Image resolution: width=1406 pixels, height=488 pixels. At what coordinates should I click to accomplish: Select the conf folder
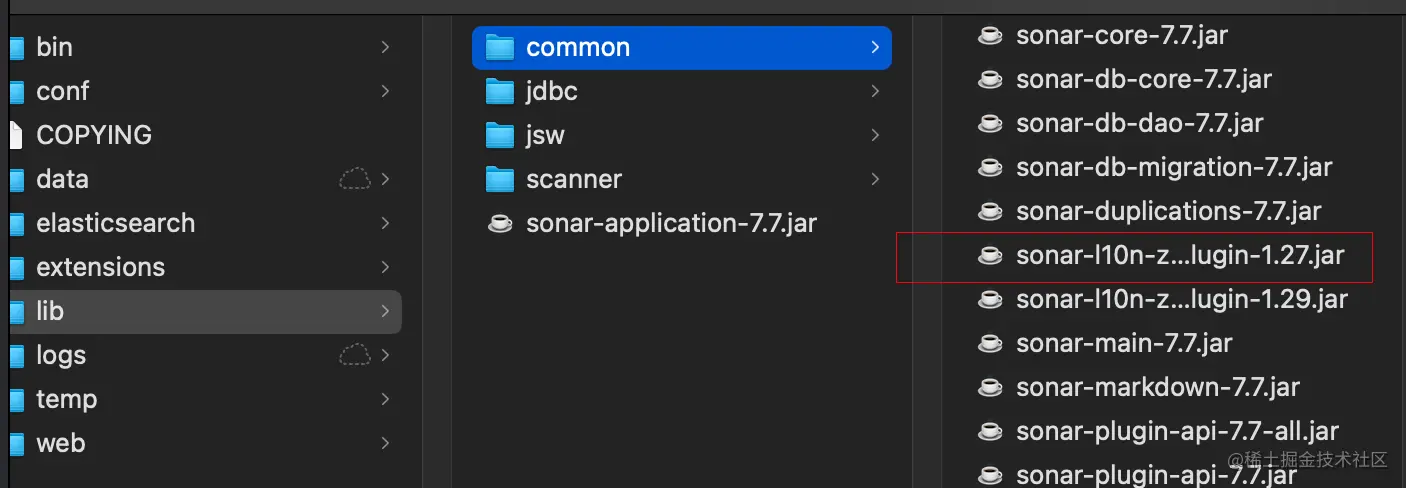62,91
